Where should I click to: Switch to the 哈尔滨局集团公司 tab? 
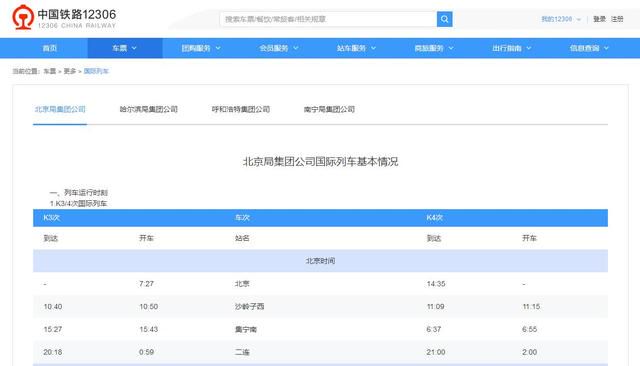coord(149,109)
